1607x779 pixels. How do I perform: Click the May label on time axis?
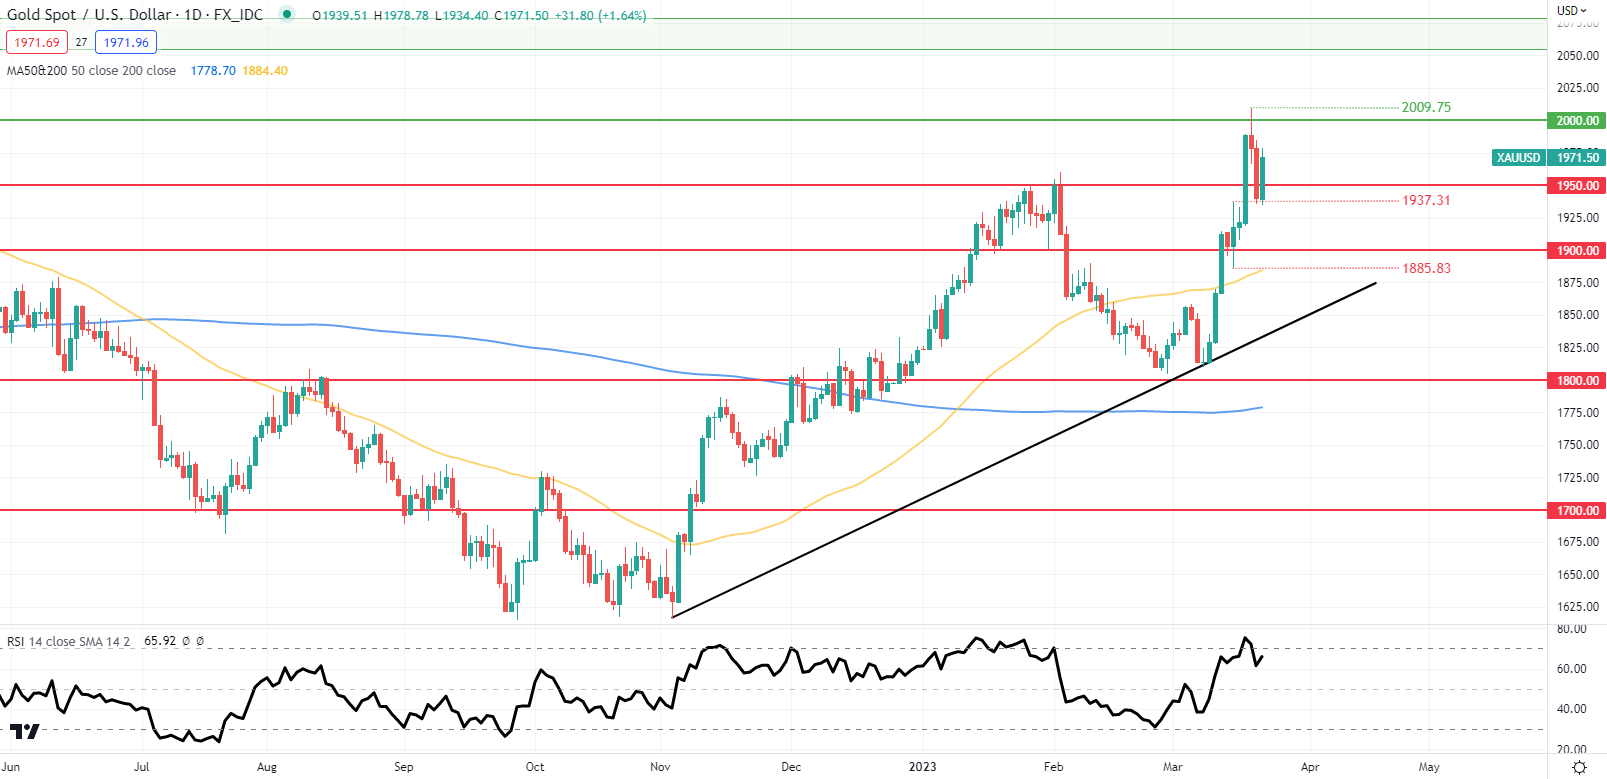[1429, 767]
